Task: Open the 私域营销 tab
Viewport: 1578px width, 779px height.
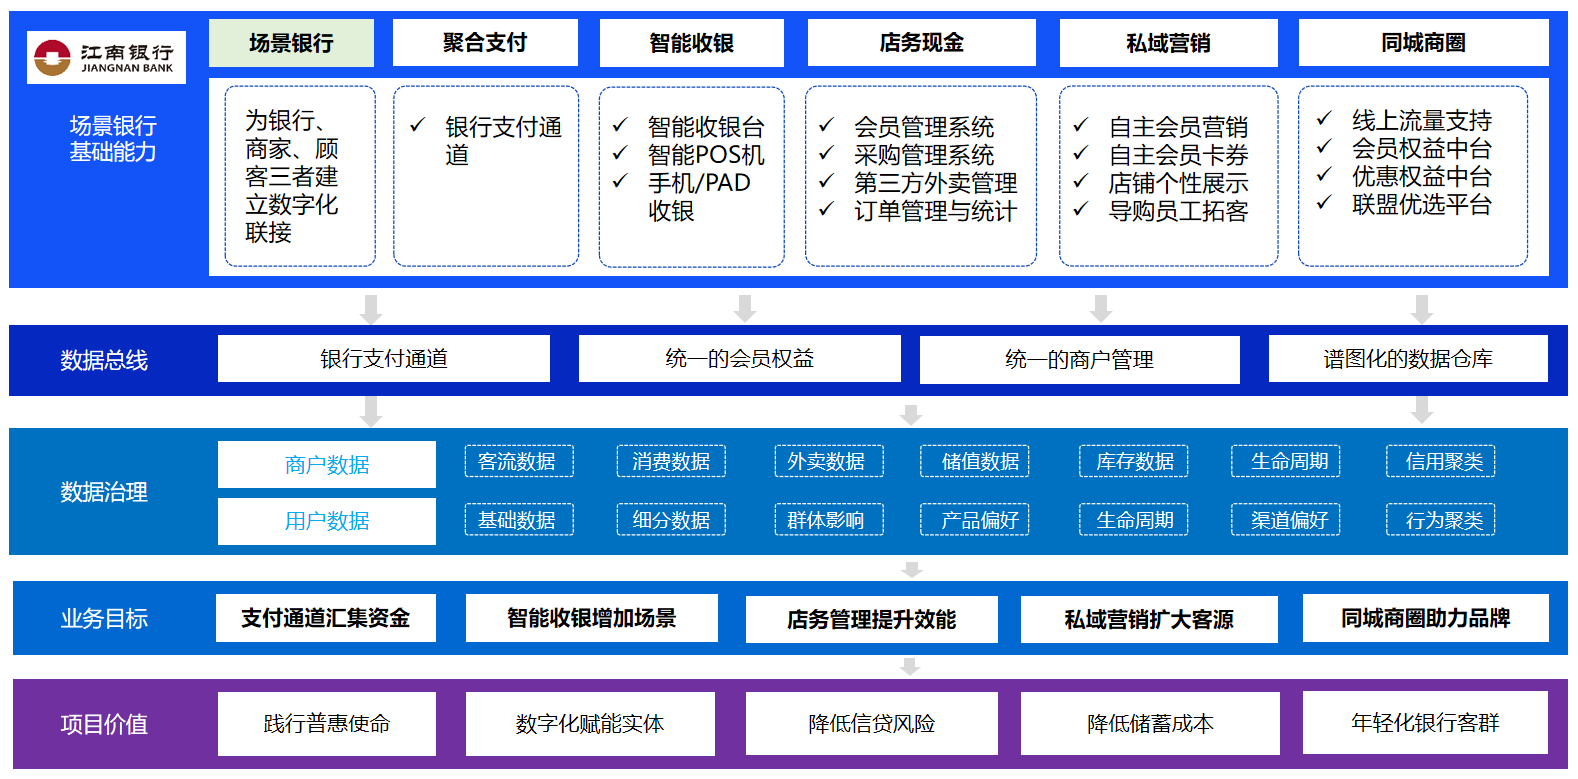Action: point(1168,43)
